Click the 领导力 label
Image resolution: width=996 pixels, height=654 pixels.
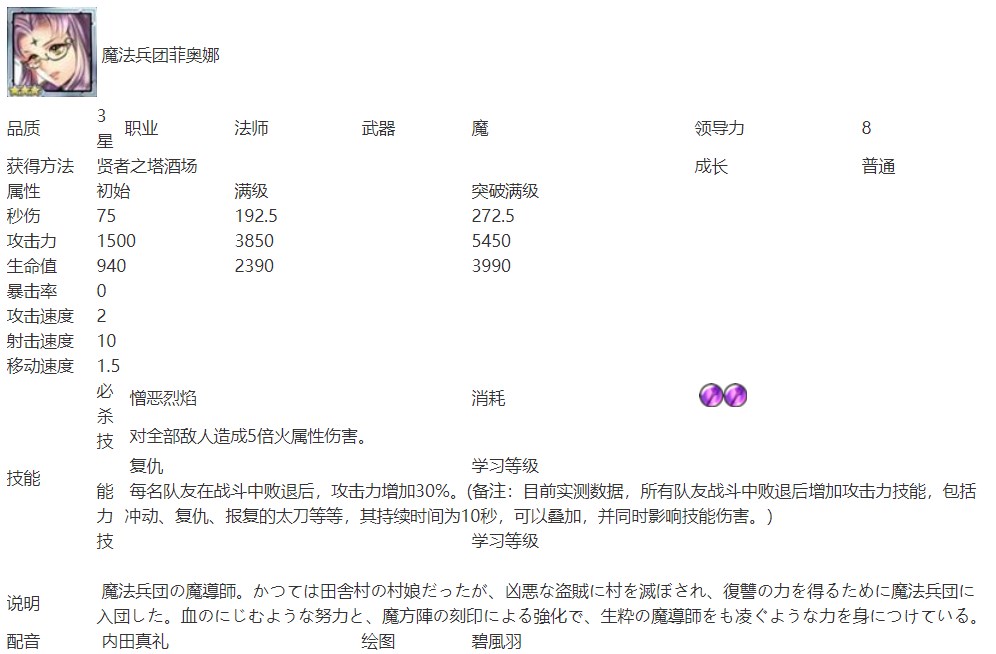pos(720,128)
